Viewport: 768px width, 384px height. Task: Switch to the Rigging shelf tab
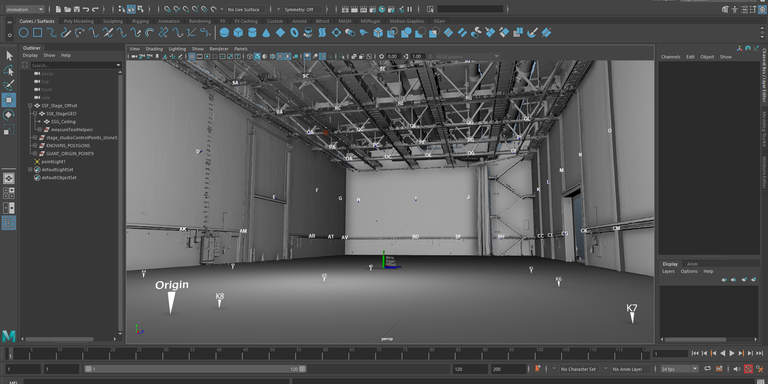click(x=140, y=21)
